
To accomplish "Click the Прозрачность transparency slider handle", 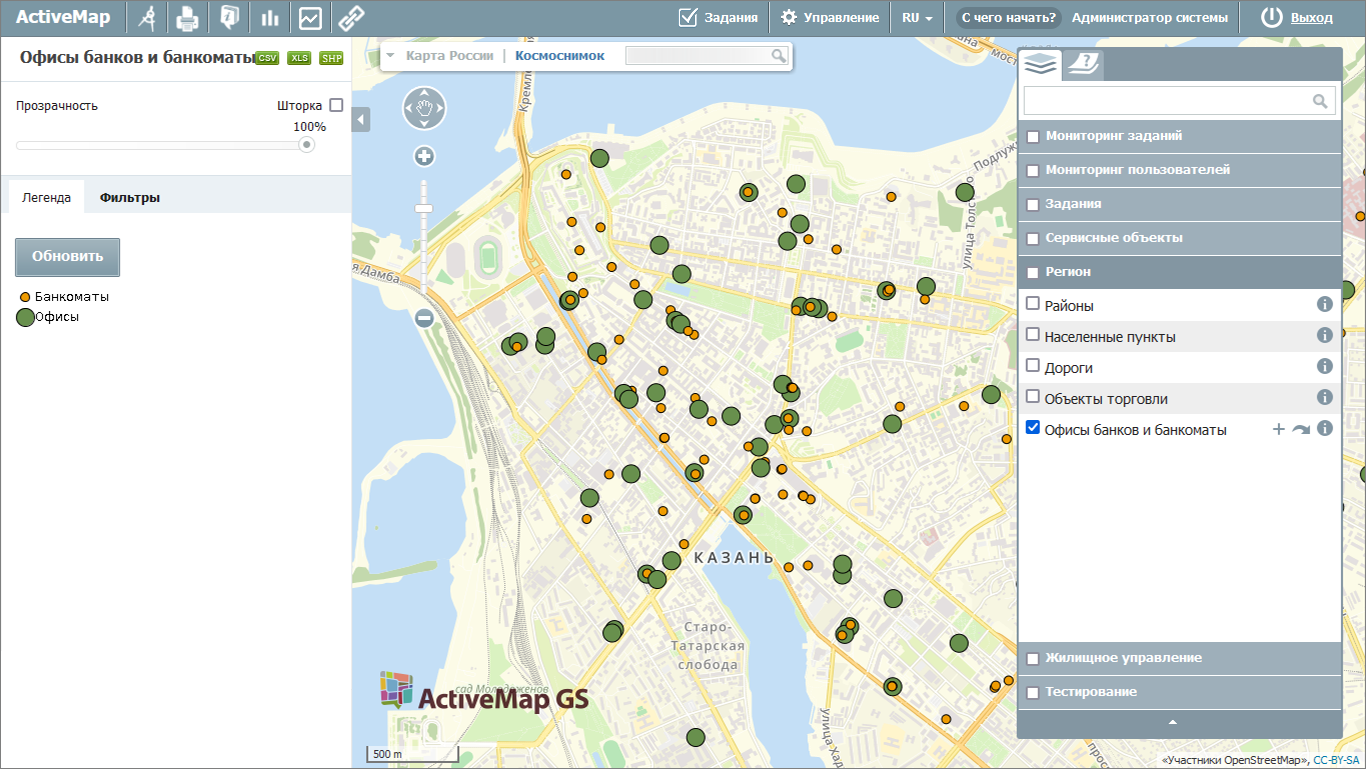I will coord(307,145).
